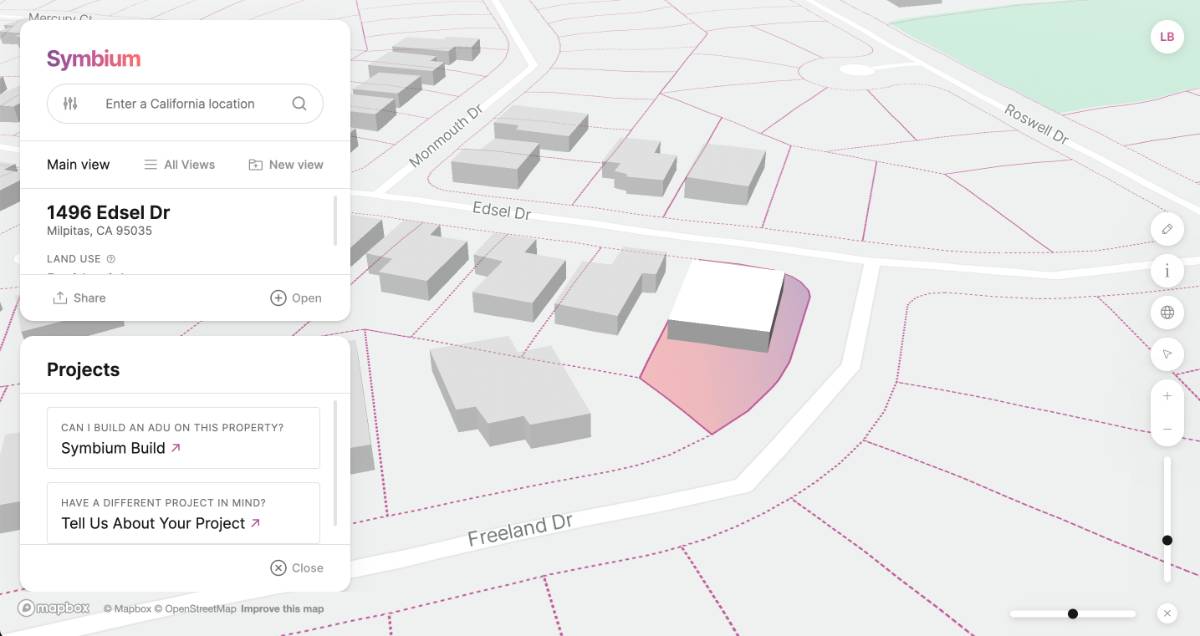Open the Improve this map link
Image resolution: width=1200 pixels, height=636 pixels.
[x=284, y=608]
